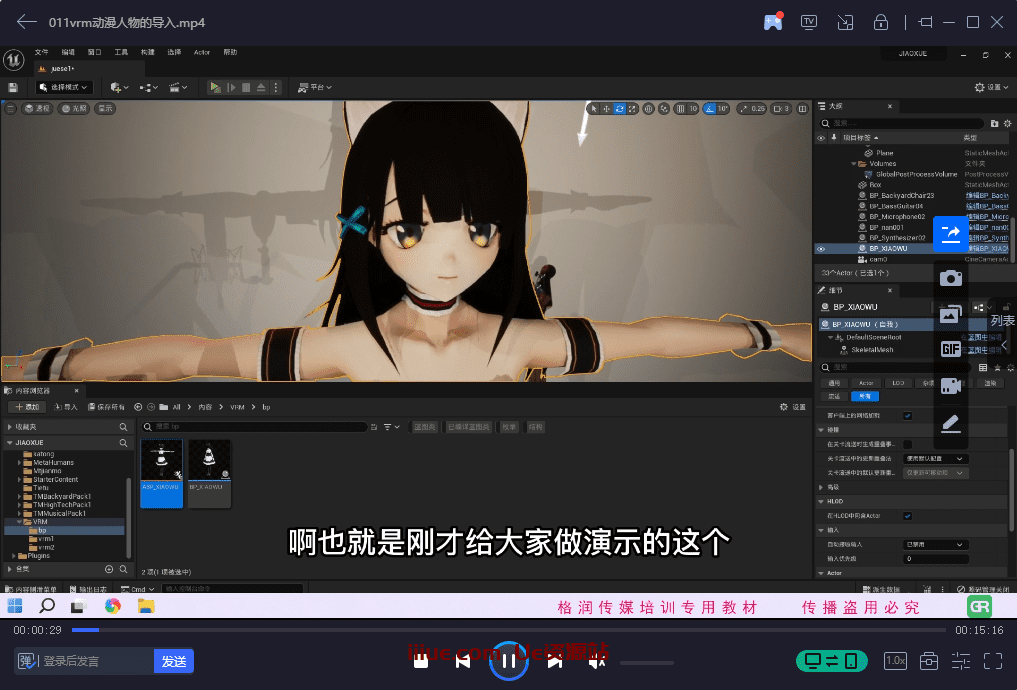Image resolution: width=1017 pixels, height=690 pixels.
Task: Click the screenshot camera icon
Action: 951,278
